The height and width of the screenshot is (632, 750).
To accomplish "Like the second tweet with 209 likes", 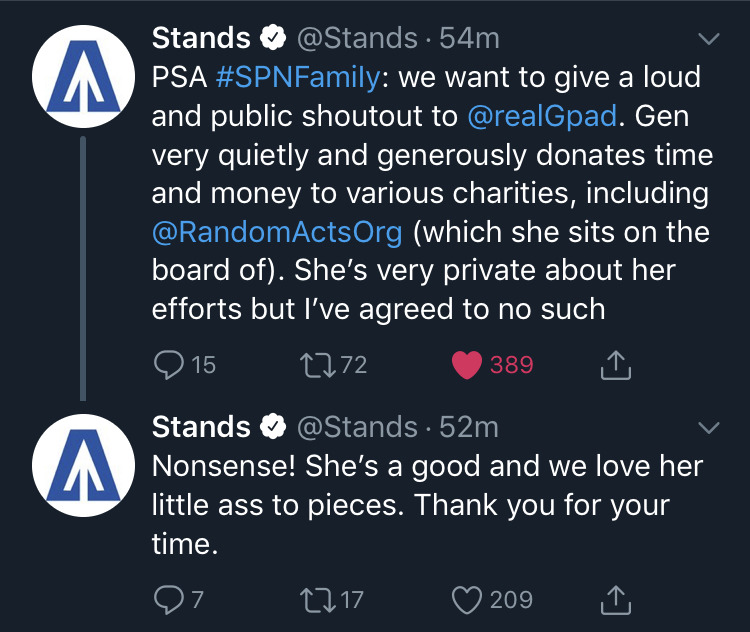I will [x=467, y=600].
